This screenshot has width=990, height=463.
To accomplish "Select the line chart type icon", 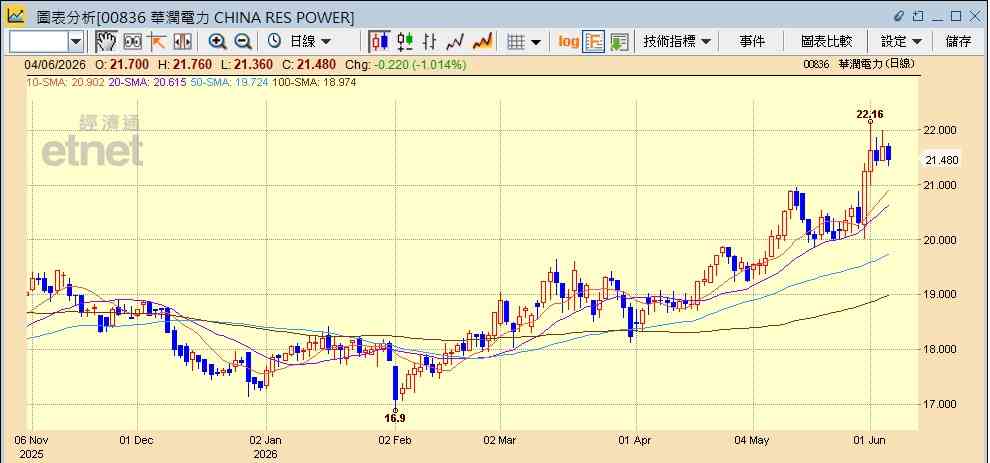I will [x=455, y=42].
